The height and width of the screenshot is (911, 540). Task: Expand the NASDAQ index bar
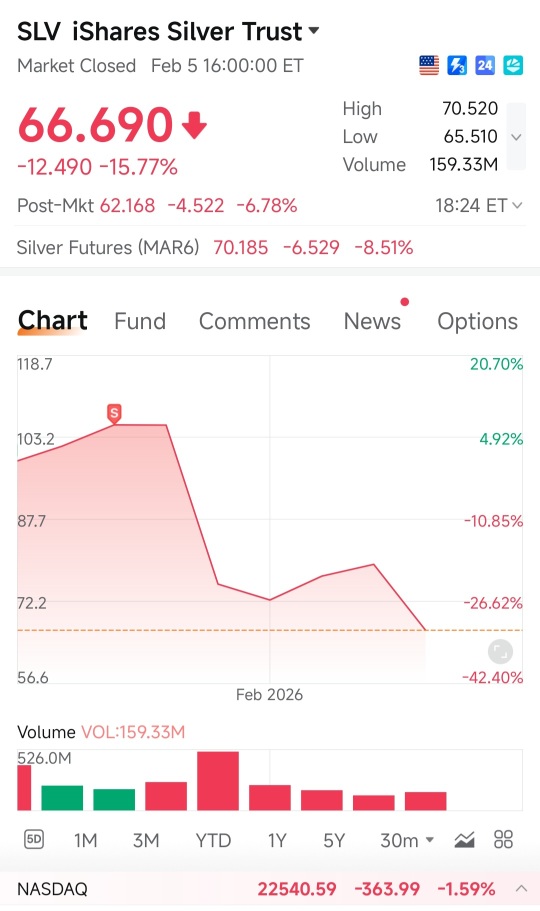(x=521, y=888)
